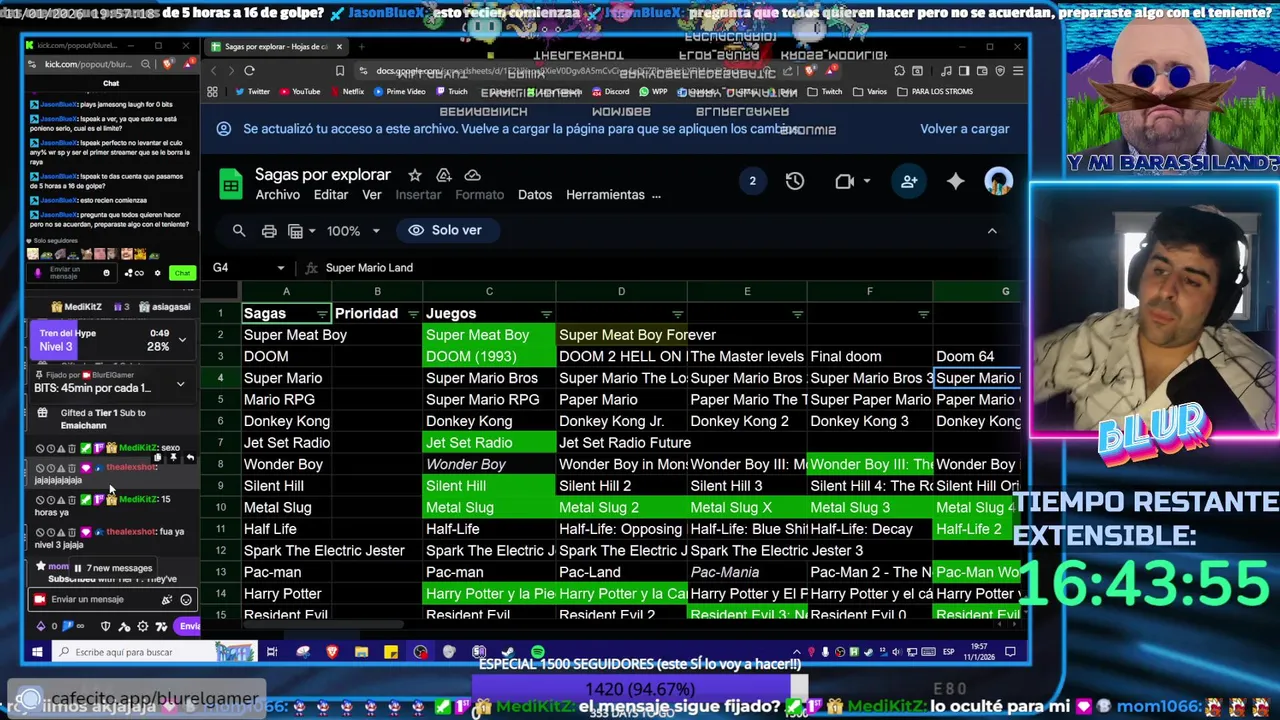Screen dimensions: 1280x720
Task: Open the emote button in upper Kick chat input
Action: 107,272
